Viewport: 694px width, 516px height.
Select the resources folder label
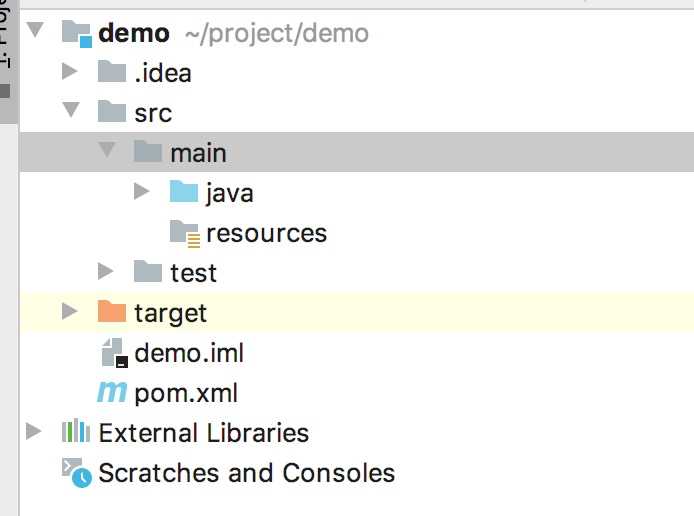point(266,233)
